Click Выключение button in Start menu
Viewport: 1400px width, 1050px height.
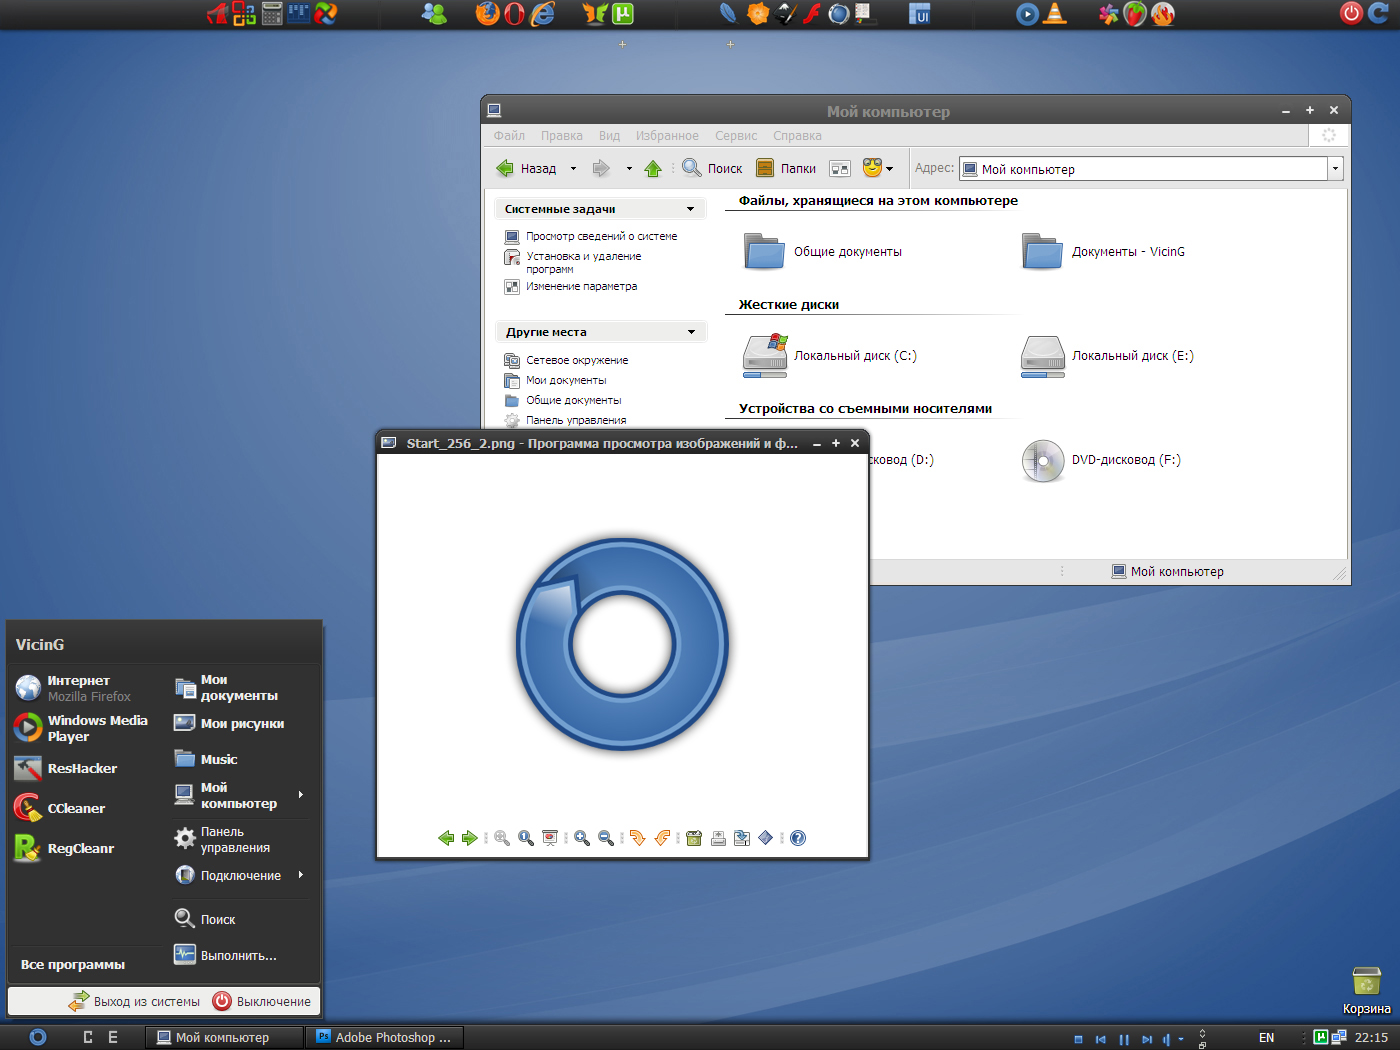263,1001
